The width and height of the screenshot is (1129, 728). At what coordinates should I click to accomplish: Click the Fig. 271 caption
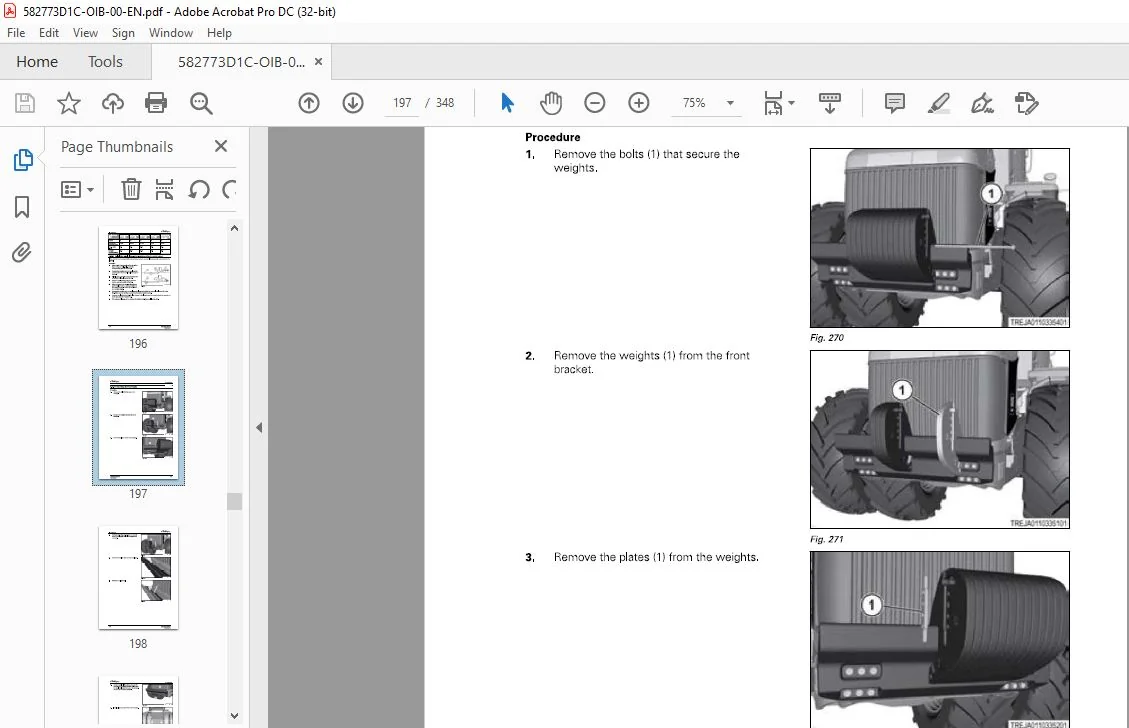point(827,539)
